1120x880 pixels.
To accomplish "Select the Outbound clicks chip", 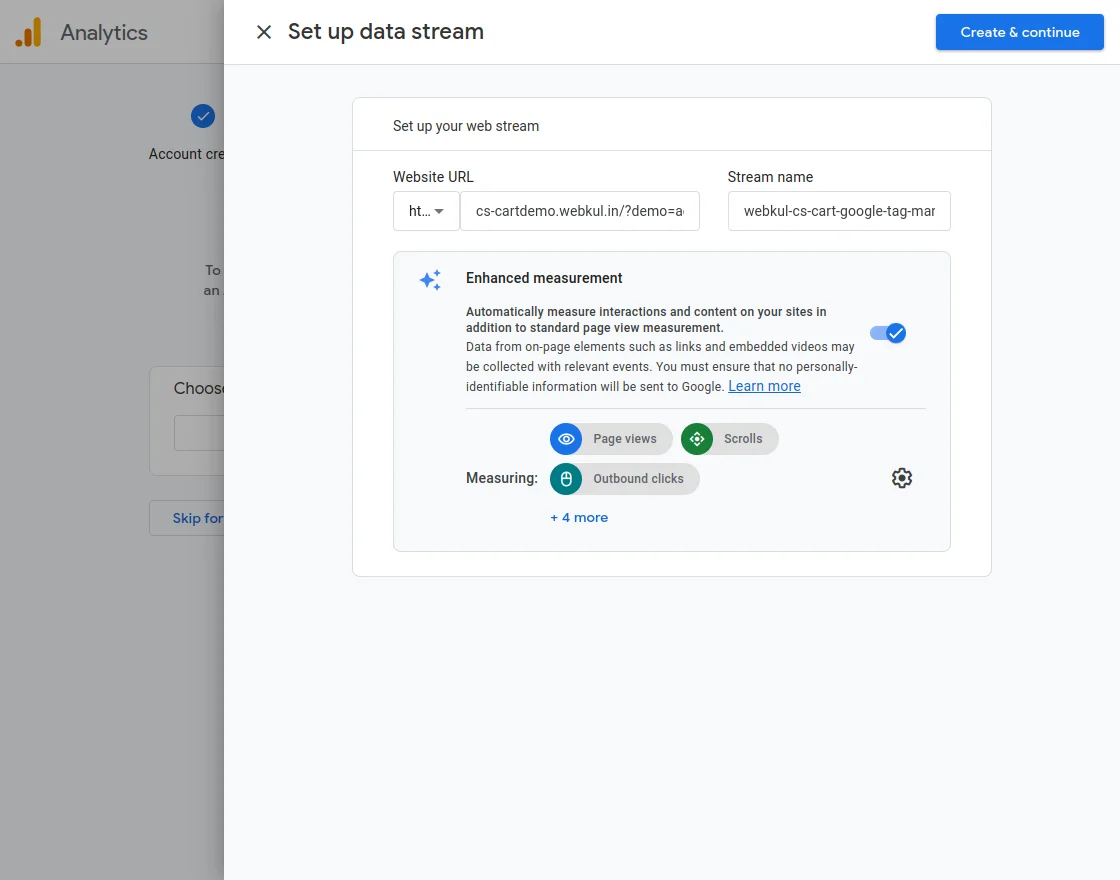I will [x=638, y=478].
